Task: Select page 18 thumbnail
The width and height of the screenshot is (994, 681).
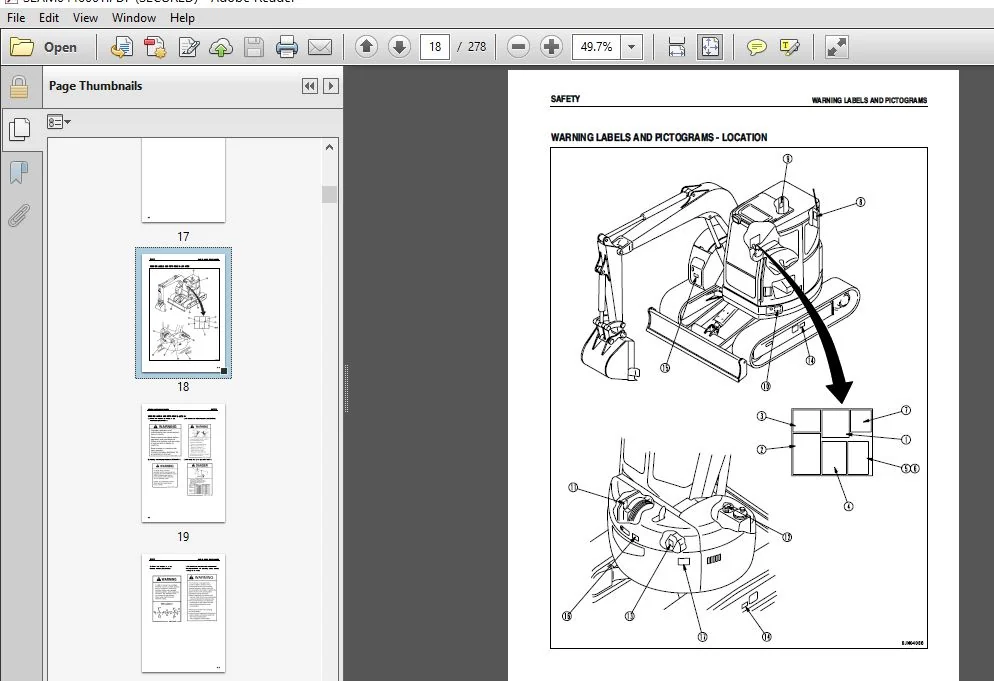Action: tap(183, 313)
